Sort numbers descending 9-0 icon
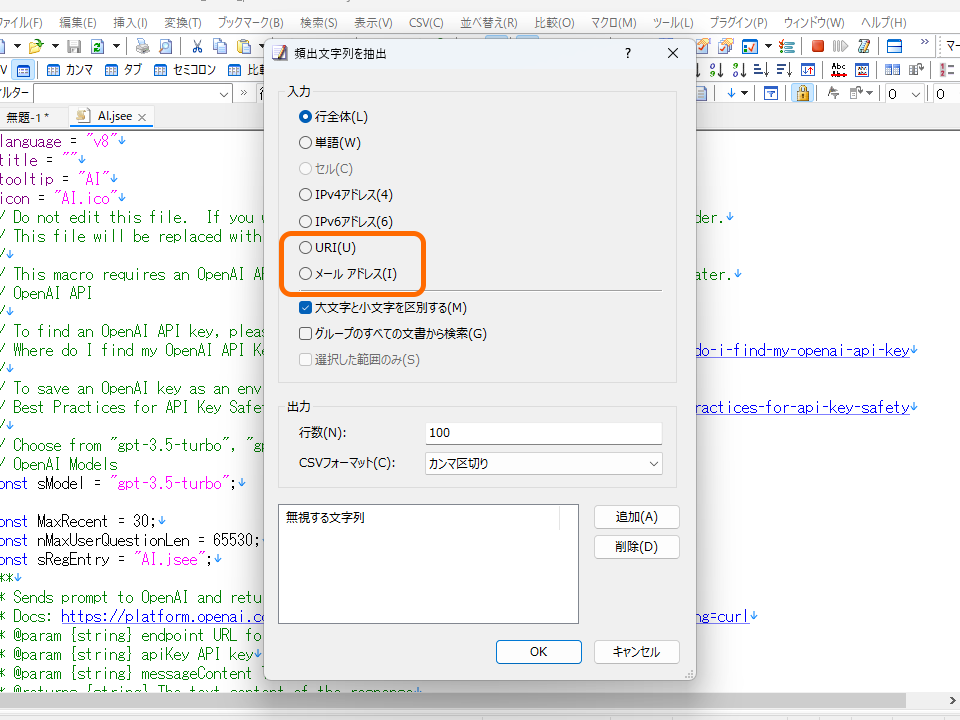The image size is (960, 720). click(739, 70)
